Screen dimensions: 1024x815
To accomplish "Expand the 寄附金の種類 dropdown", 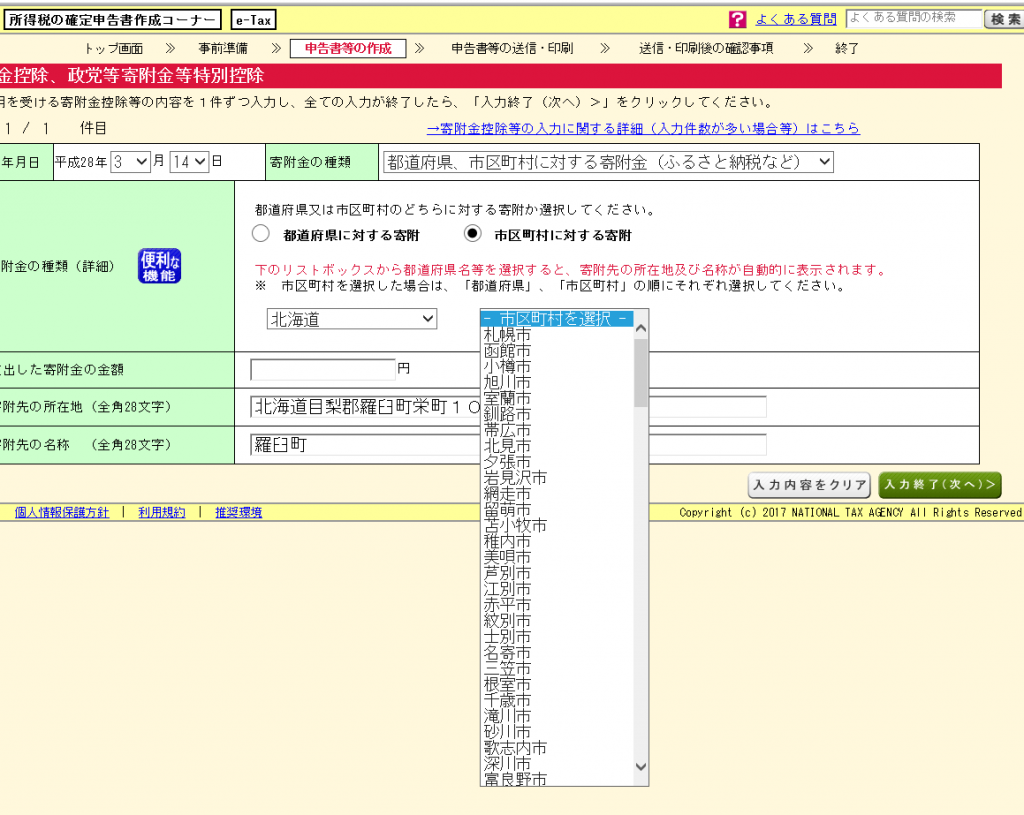I will pyautogui.click(x=608, y=162).
